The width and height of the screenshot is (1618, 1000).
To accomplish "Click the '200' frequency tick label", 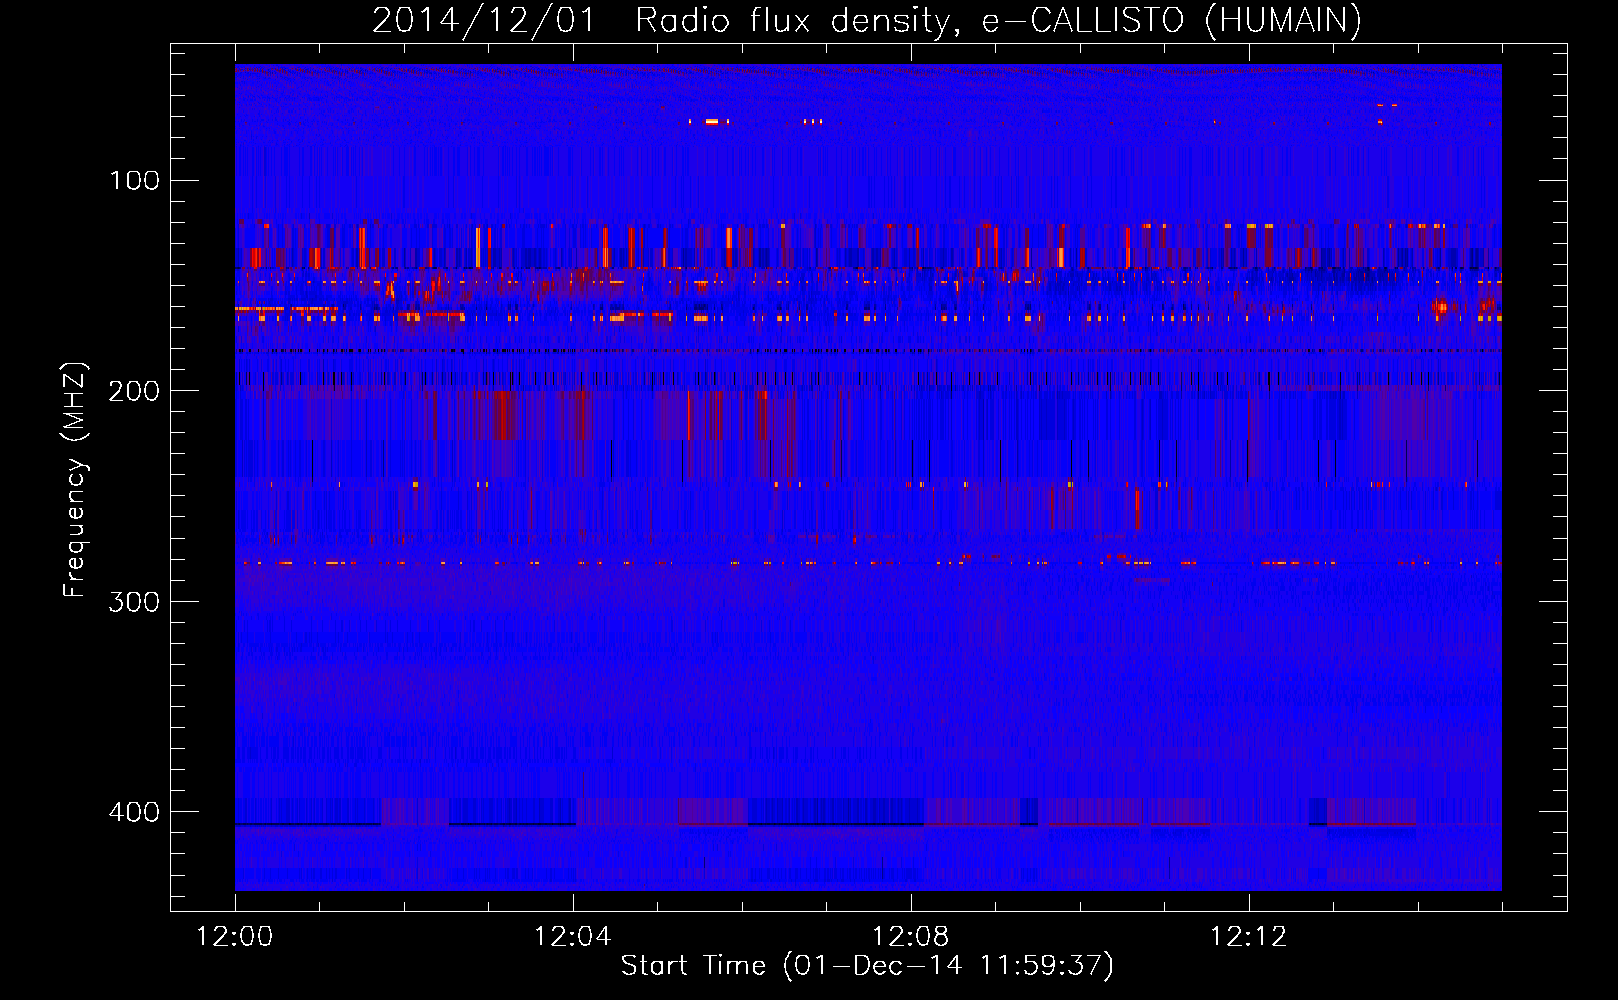I will tap(135, 391).
